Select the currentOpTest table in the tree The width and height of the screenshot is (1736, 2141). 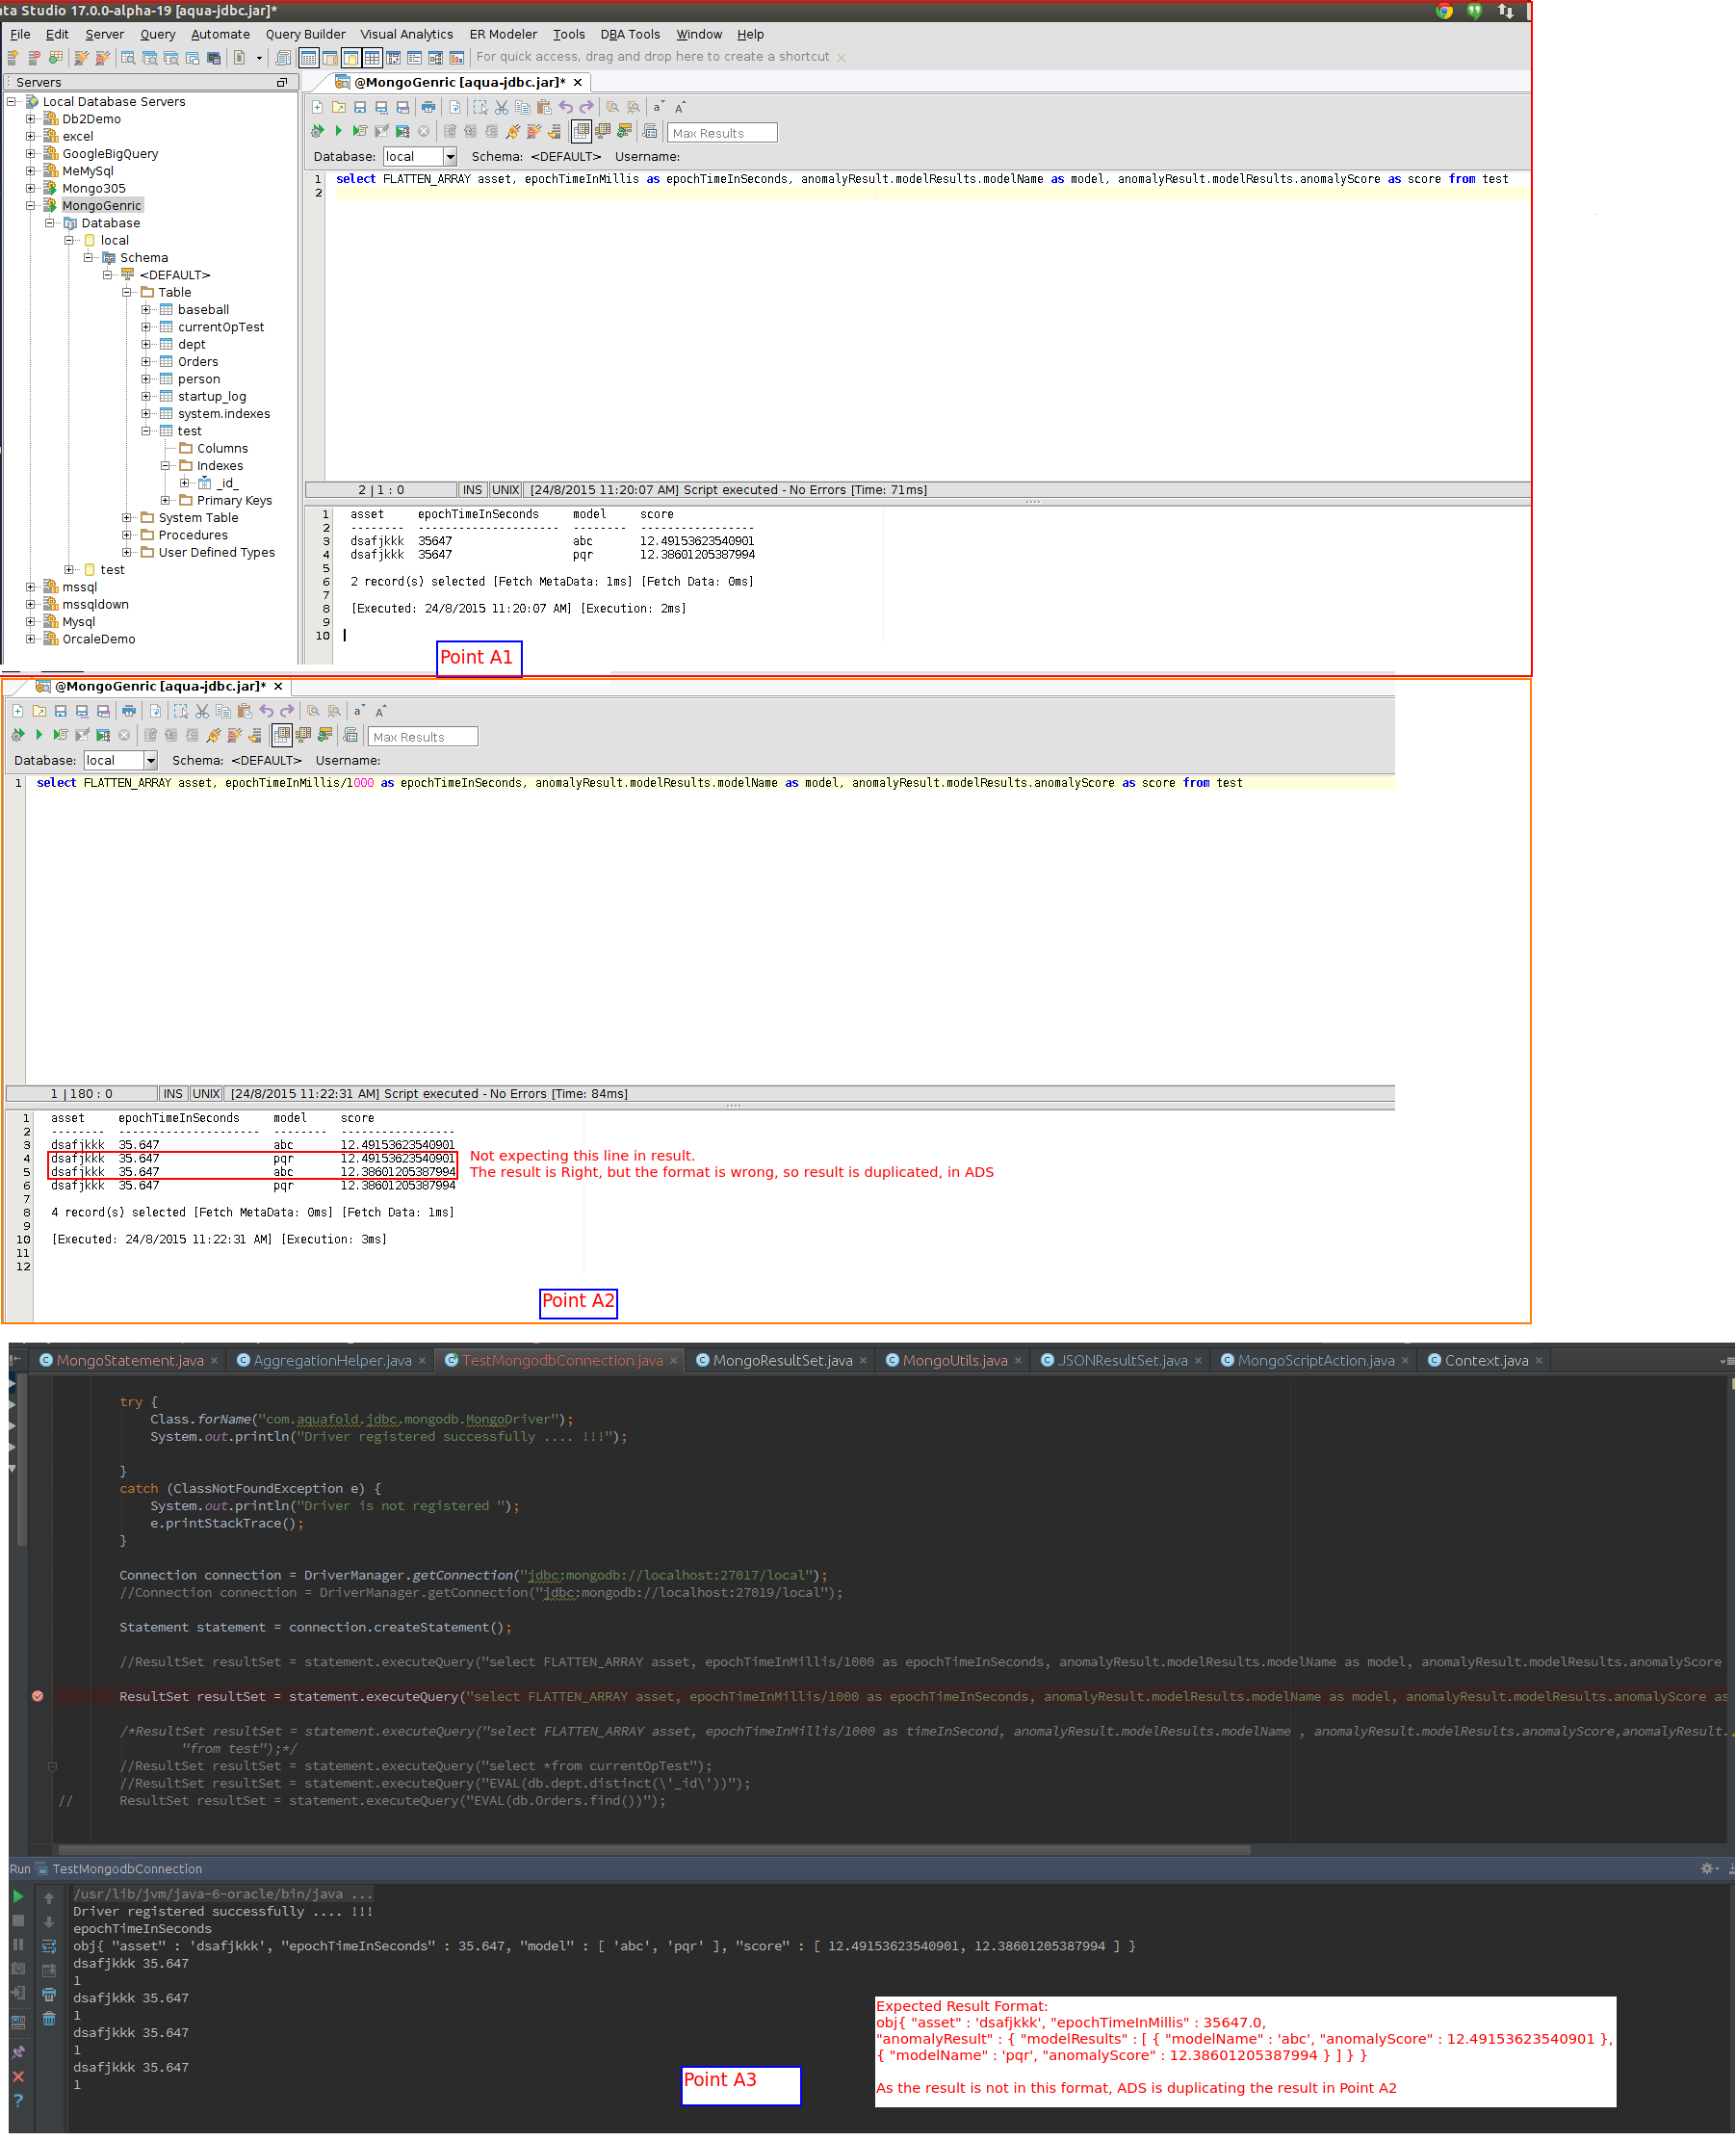[x=221, y=327]
